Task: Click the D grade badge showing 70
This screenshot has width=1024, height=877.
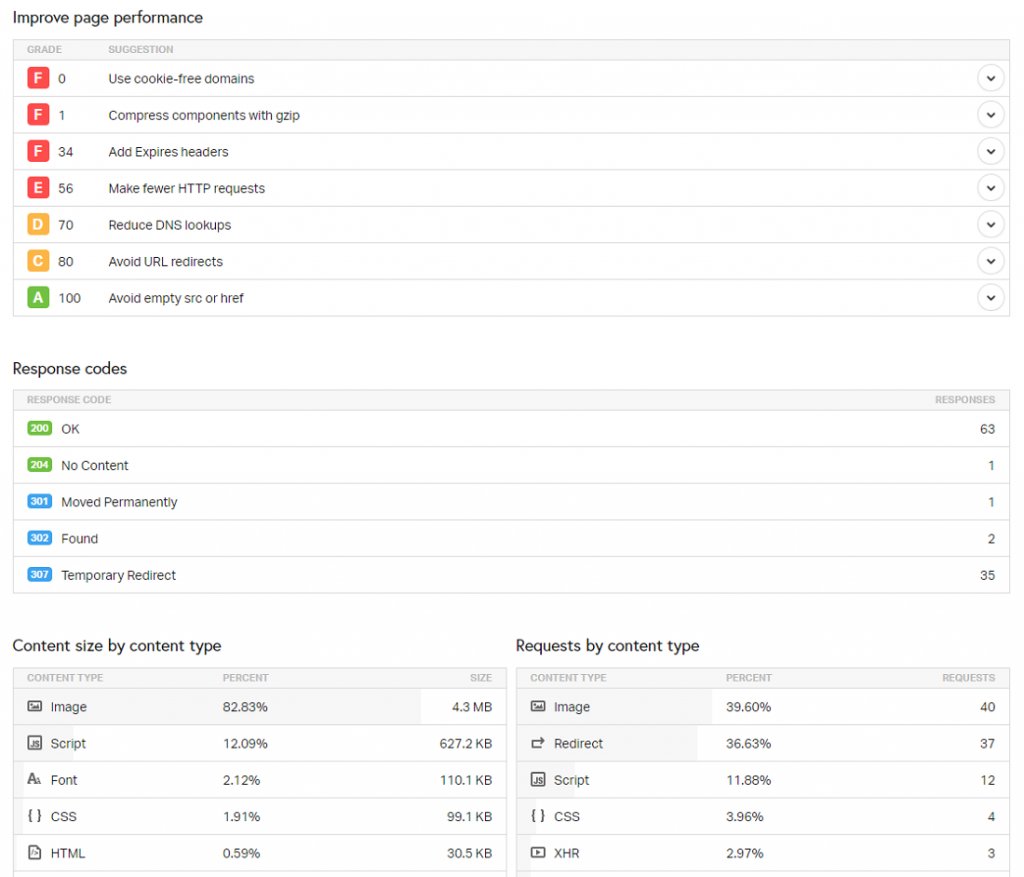Action: [x=38, y=224]
